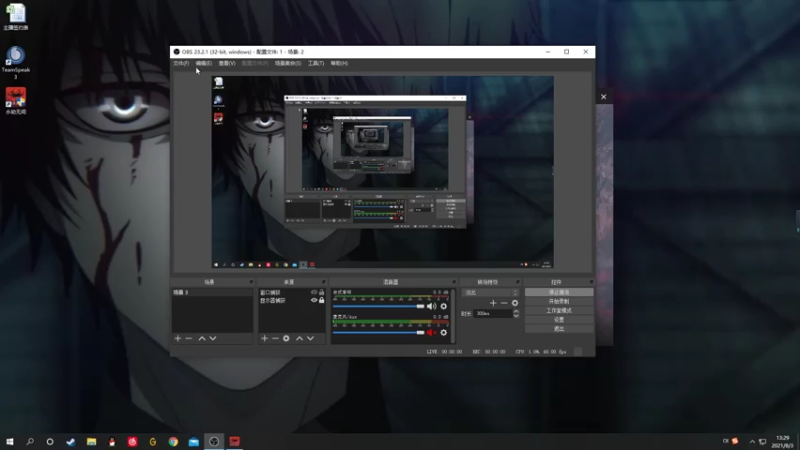Open the 编辑(E) menu
800x450 pixels.
coord(204,63)
